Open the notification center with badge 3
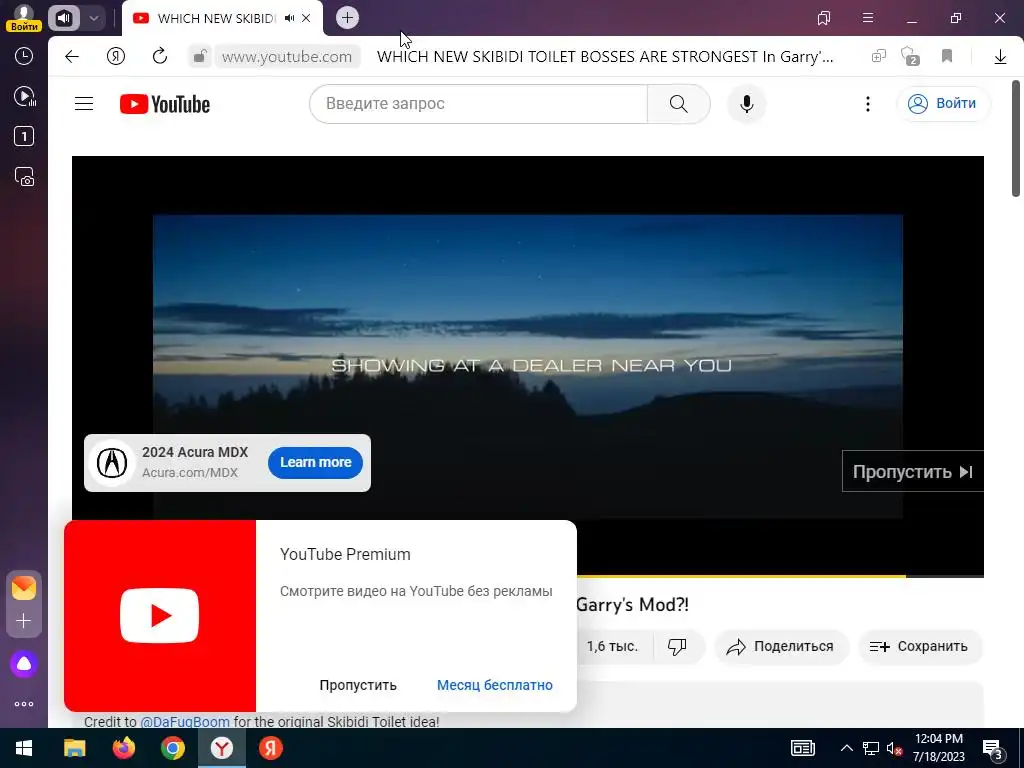 coord(993,748)
